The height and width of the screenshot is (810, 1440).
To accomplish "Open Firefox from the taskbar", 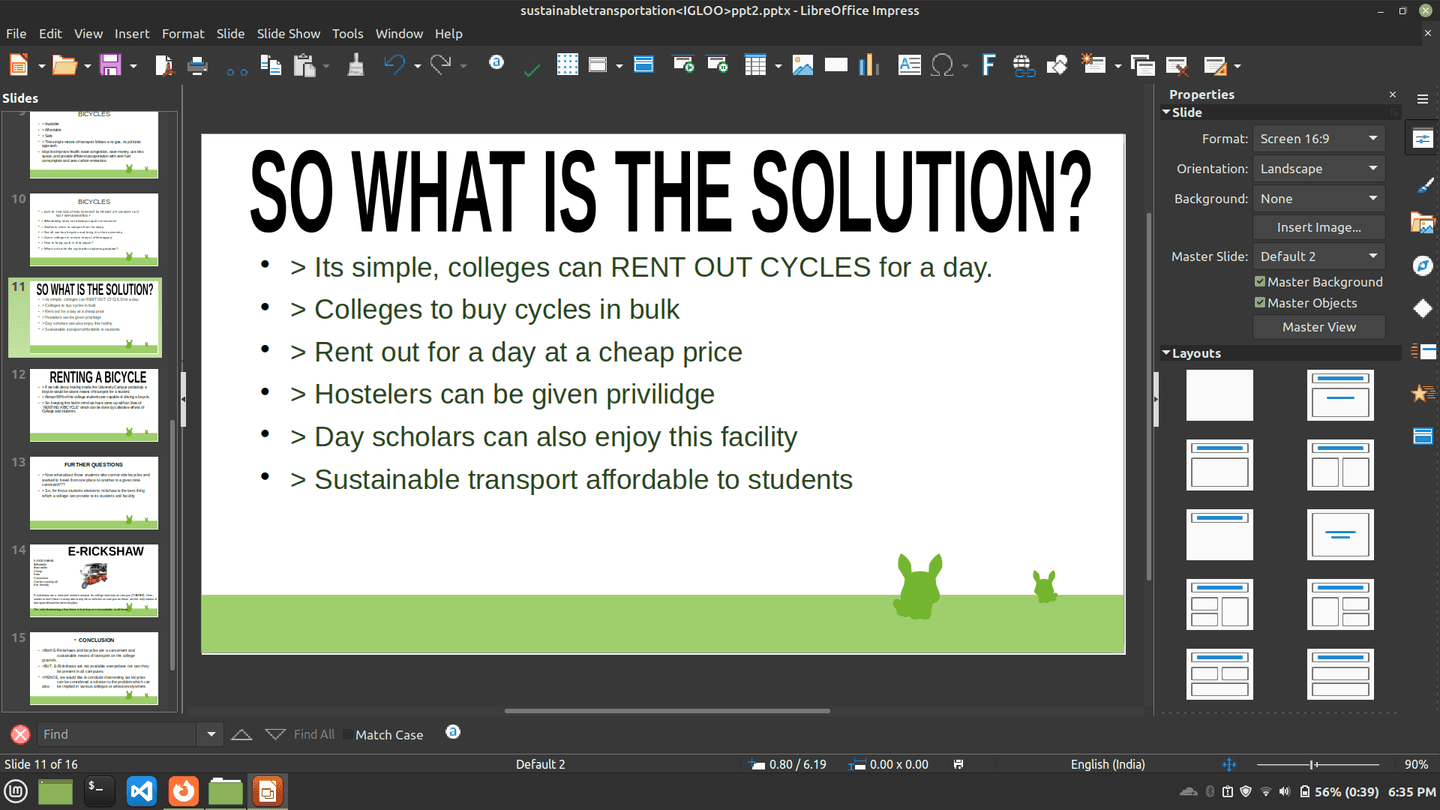I will coord(184,791).
